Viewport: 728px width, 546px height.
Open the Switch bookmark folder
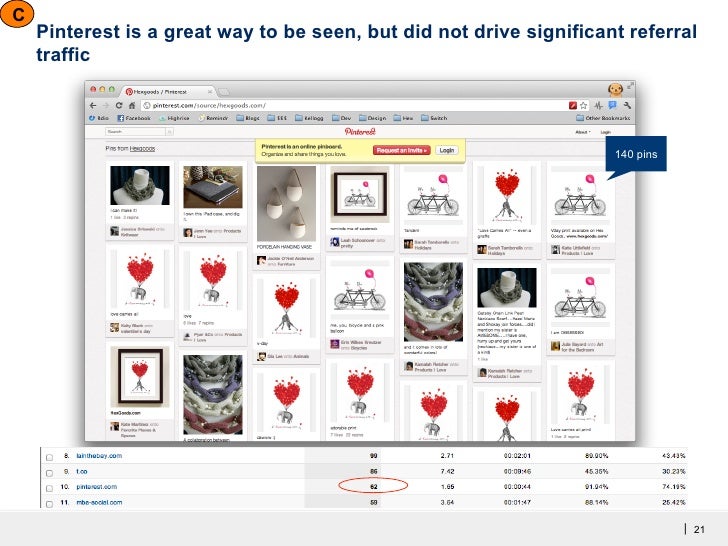point(434,118)
